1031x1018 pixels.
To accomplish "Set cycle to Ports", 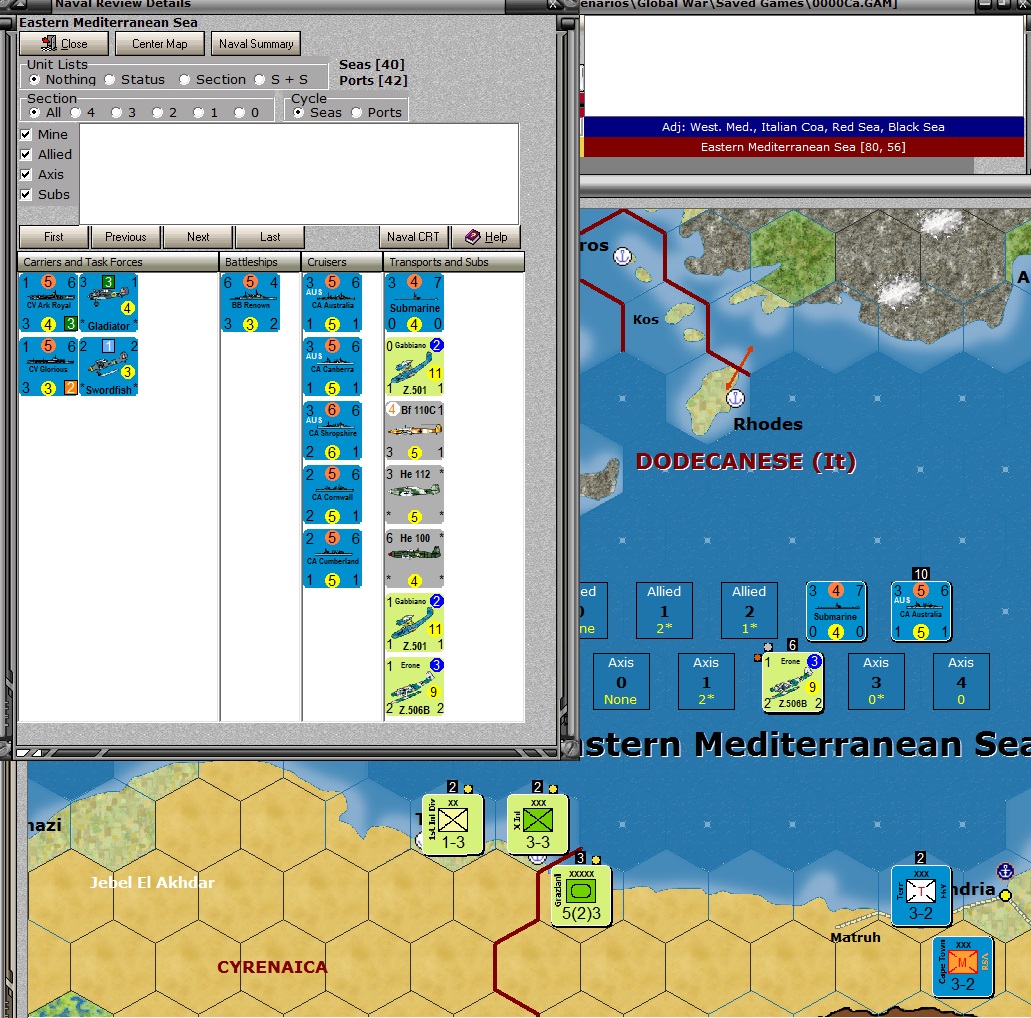I will [x=377, y=112].
